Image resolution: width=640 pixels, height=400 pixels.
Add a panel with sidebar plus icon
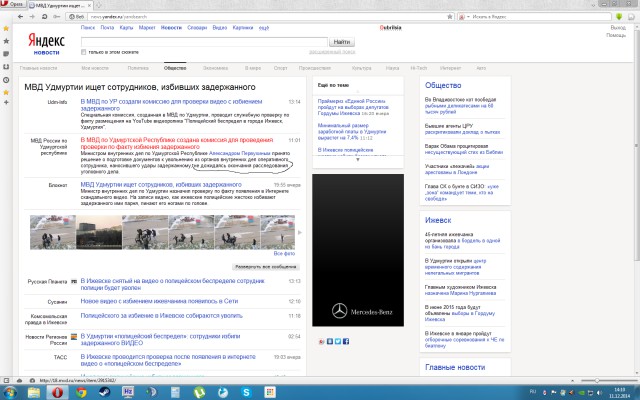click(x=6, y=102)
